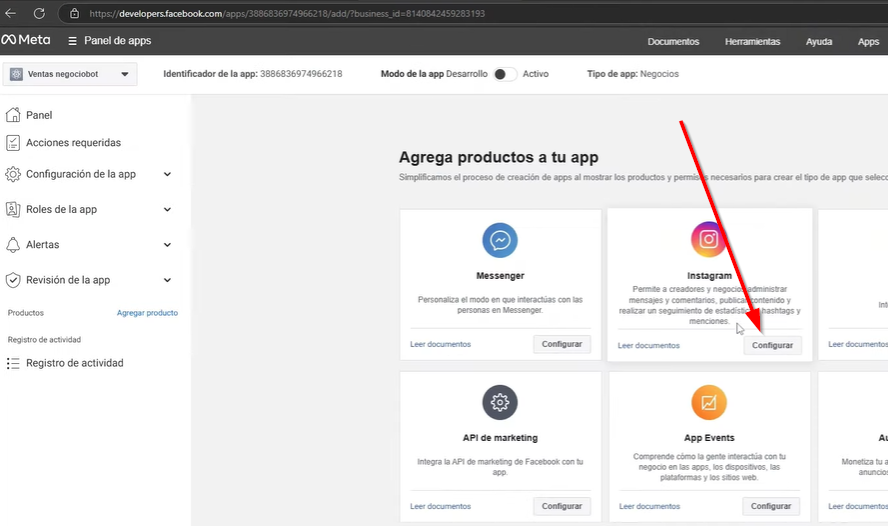Click the API de marketing gear icon
This screenshot has width=888, height=526.
(x=500, y=402)
